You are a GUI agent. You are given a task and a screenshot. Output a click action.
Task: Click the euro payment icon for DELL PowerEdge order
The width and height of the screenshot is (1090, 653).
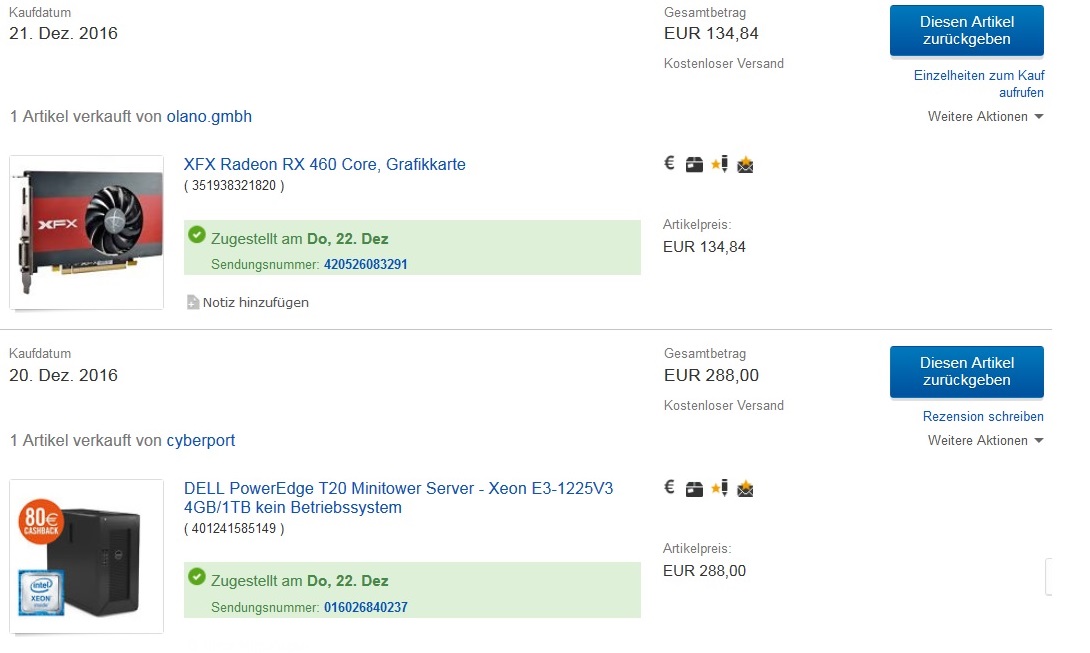[670, 488]
